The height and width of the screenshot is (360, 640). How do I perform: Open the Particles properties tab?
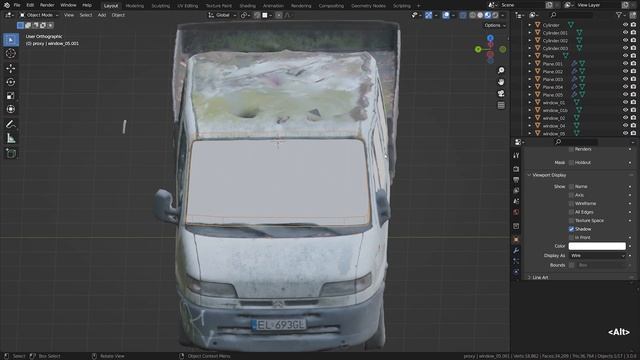pos(516,261)
